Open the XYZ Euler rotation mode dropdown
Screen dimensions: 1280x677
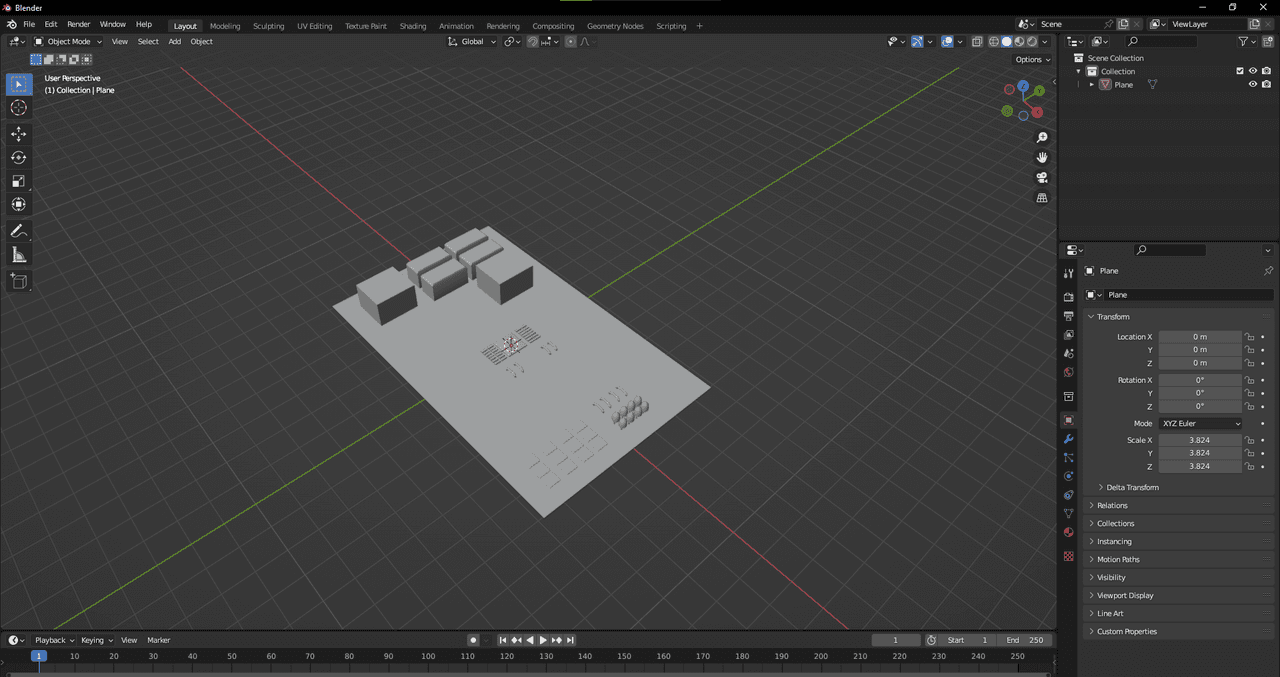point(1200,424)
